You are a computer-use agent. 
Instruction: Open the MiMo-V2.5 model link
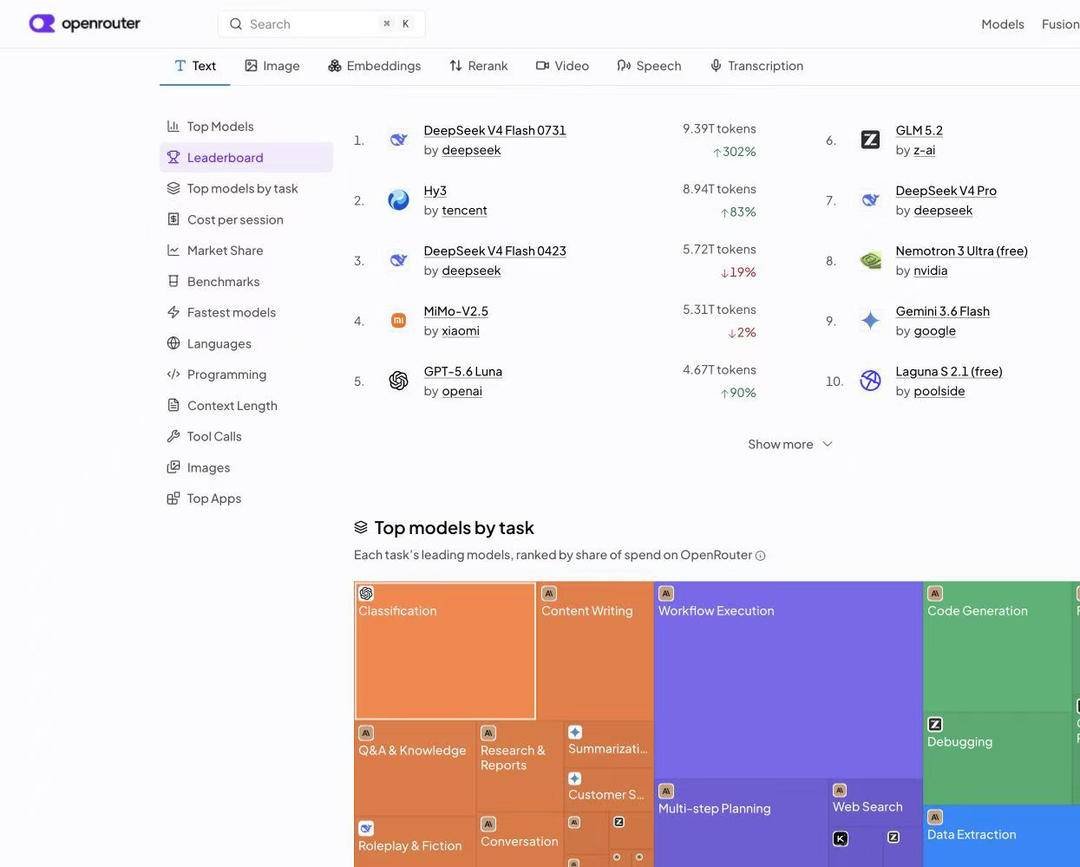(x=456, y=311)
